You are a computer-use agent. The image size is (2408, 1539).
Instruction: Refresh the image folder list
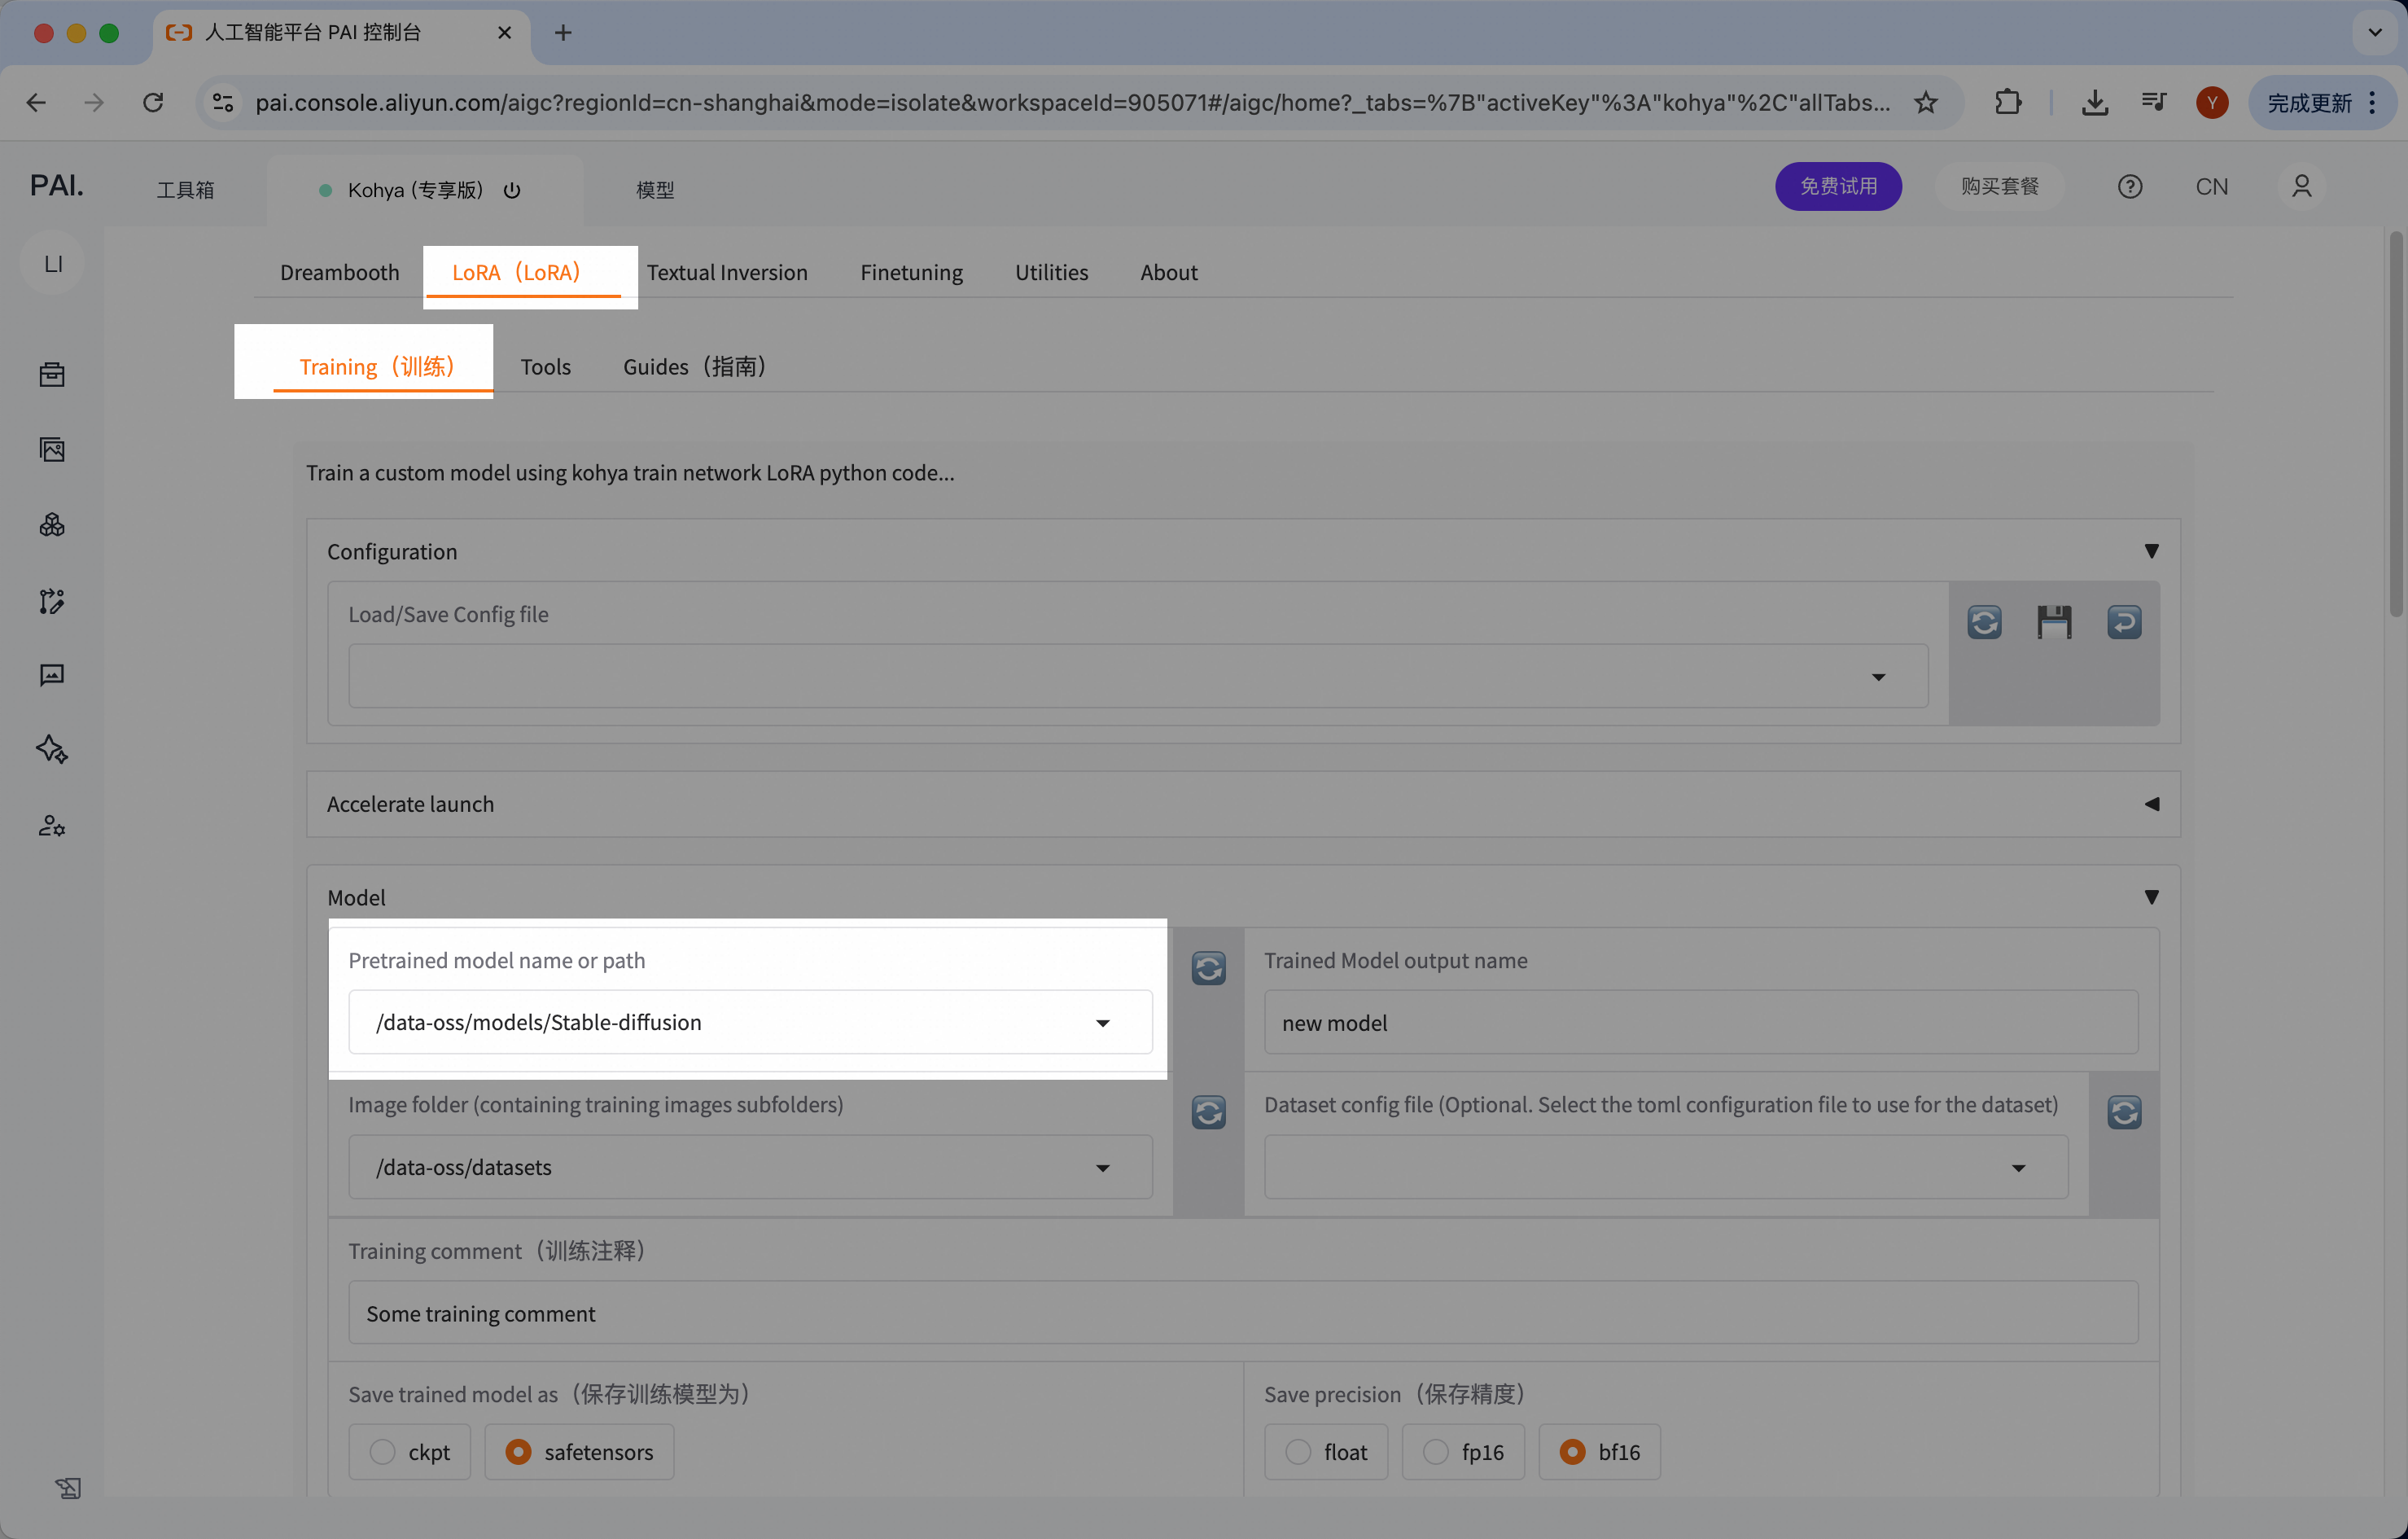tap(1208, 1112)
